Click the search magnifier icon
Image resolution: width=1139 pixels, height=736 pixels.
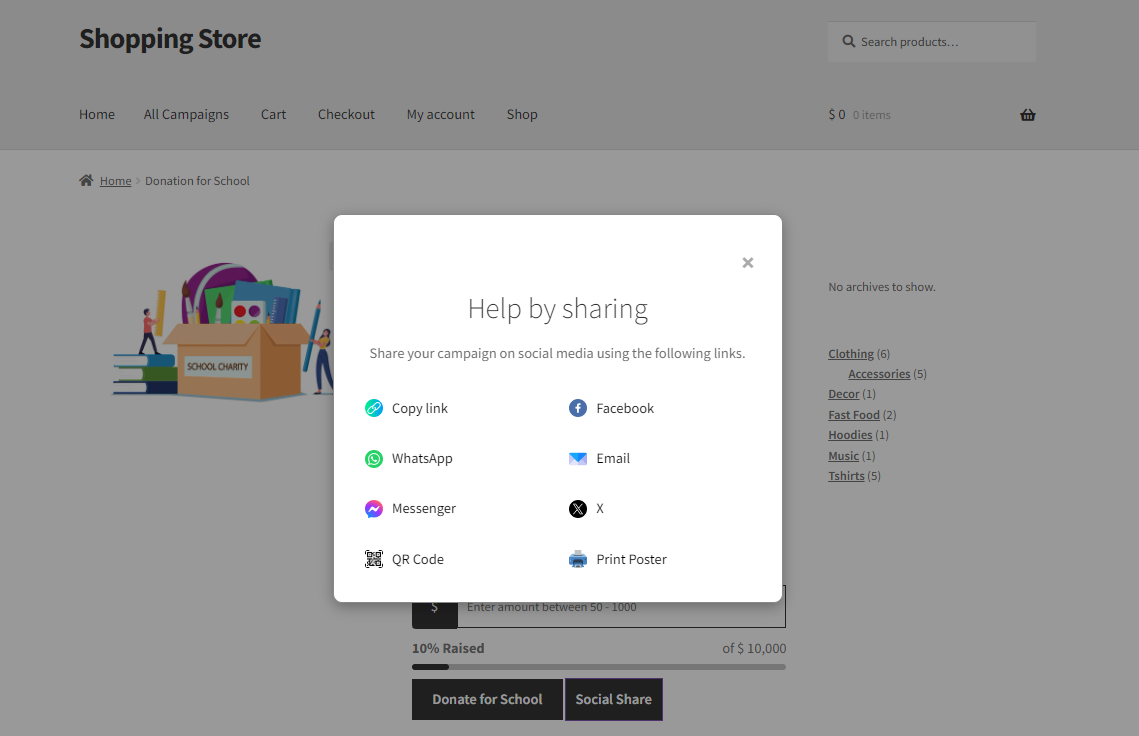[848, 41]
